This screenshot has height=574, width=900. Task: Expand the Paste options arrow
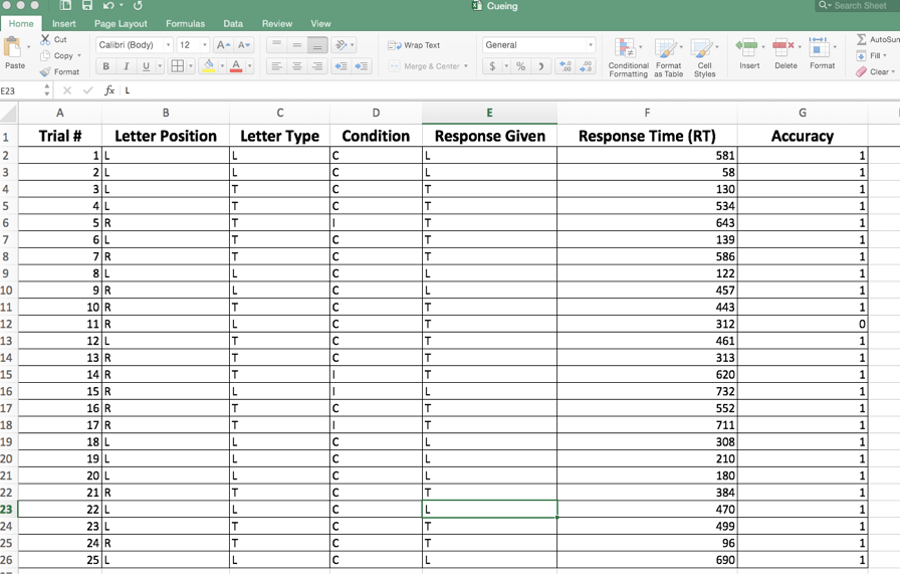[29, 46]
